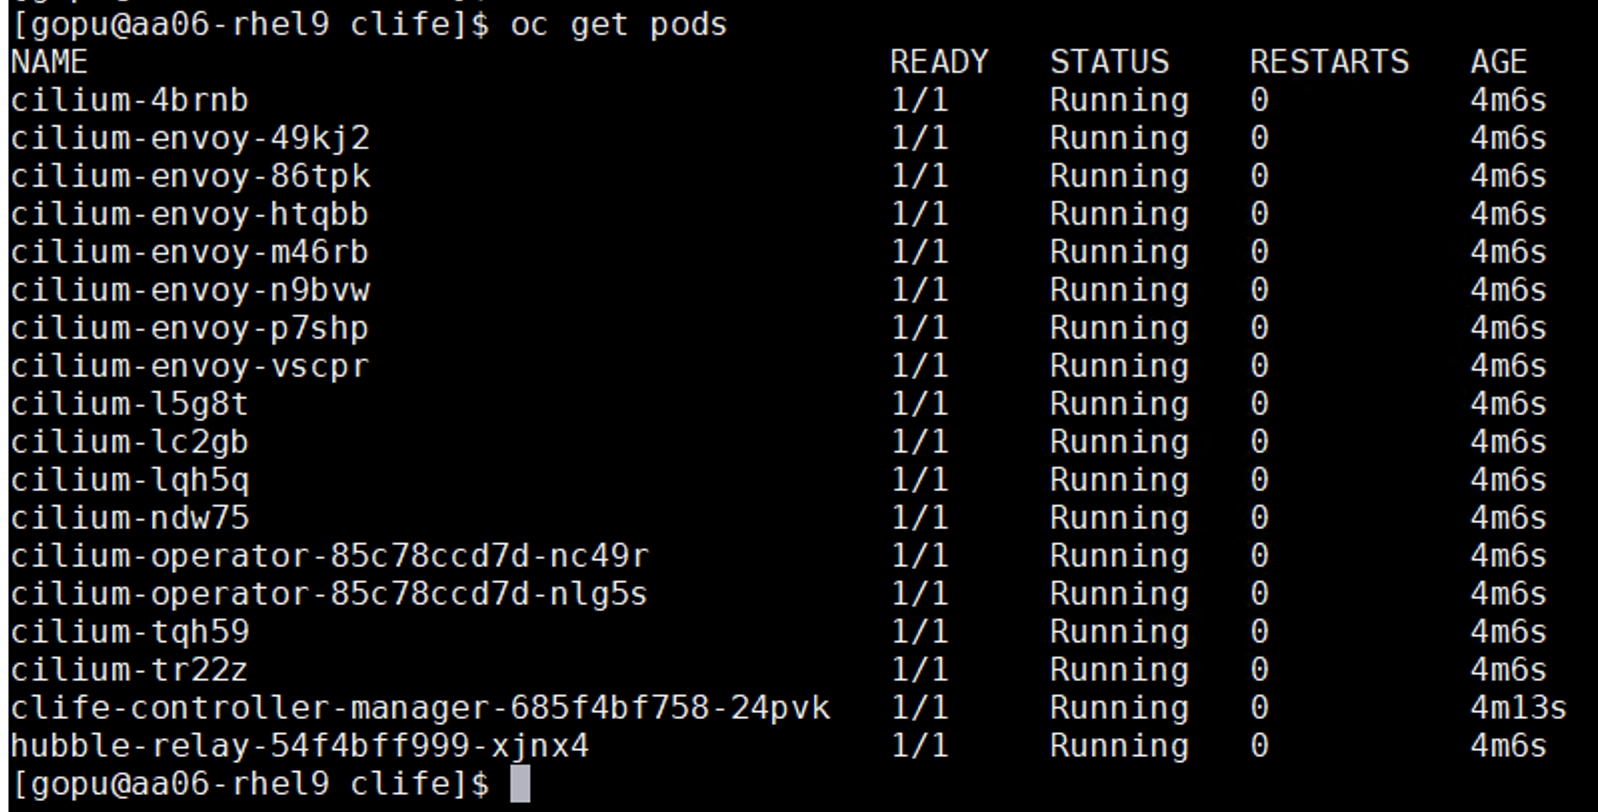Image resolution: width=1598 pixels, height=812 pixels.
Task: Click the 1/1 ready value for cilium-ndw75
Action: click(919, 518)
